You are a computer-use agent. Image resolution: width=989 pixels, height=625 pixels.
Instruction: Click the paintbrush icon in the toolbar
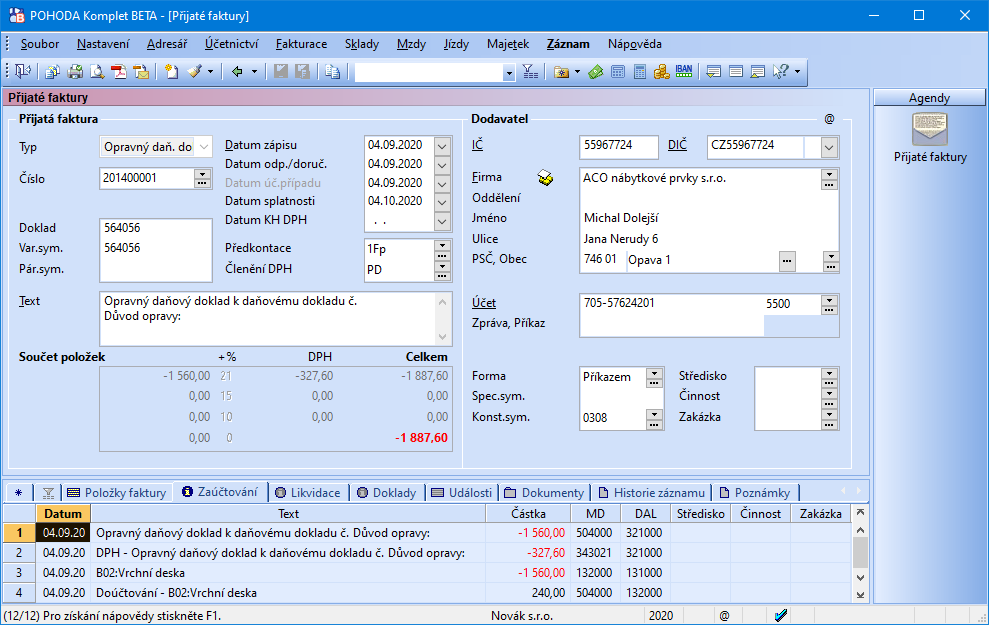(x=194, y=72)
